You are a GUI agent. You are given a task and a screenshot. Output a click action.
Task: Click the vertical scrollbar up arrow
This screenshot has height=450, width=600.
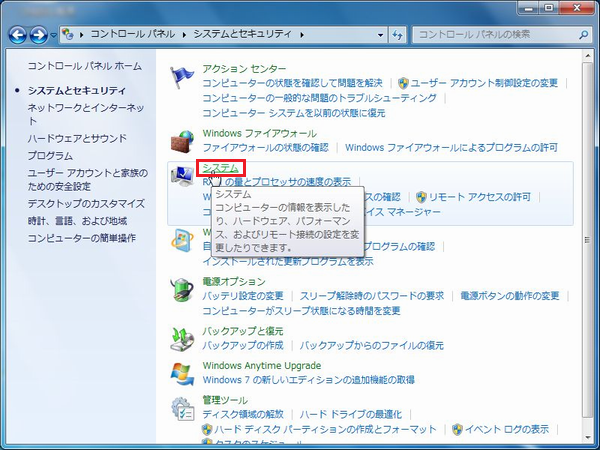click(x=587, y=56)
